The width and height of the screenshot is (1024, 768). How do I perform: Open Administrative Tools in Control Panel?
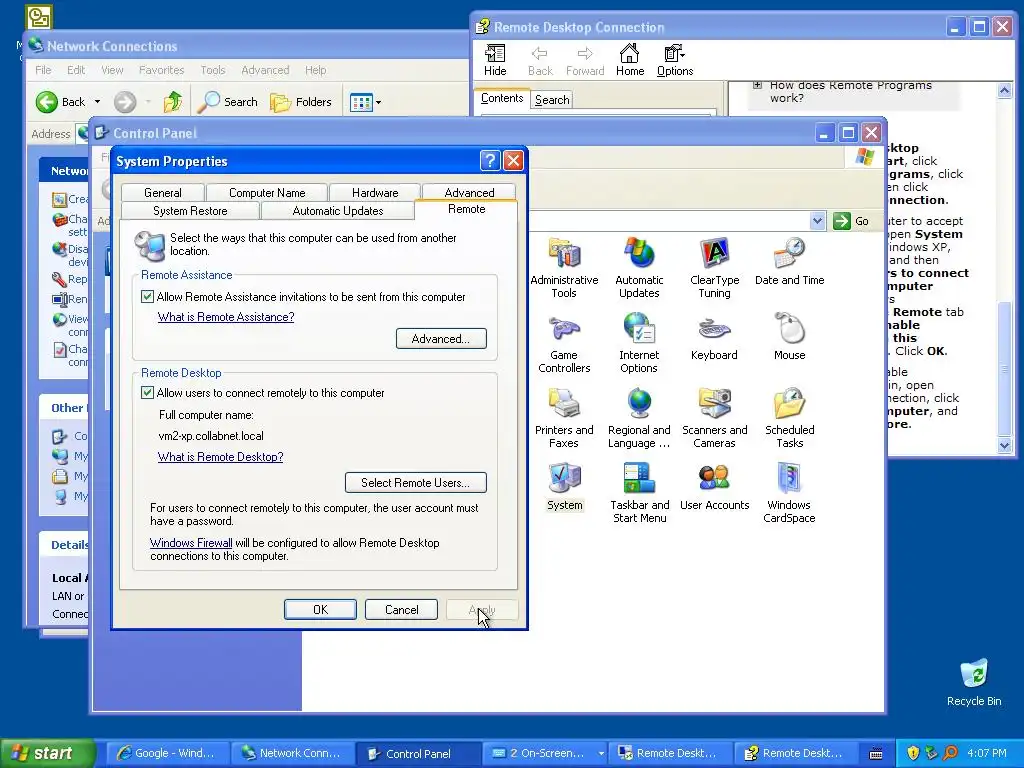564,268
